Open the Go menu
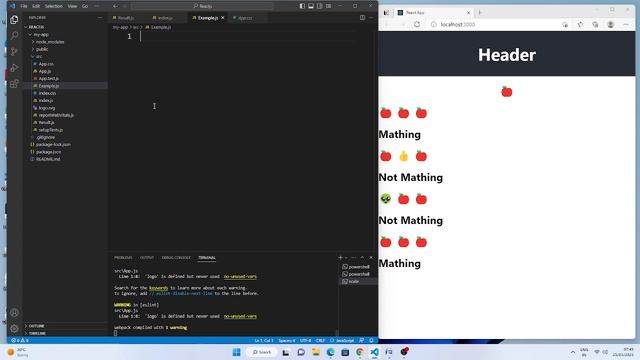640x360 pixels. point(85,6)
